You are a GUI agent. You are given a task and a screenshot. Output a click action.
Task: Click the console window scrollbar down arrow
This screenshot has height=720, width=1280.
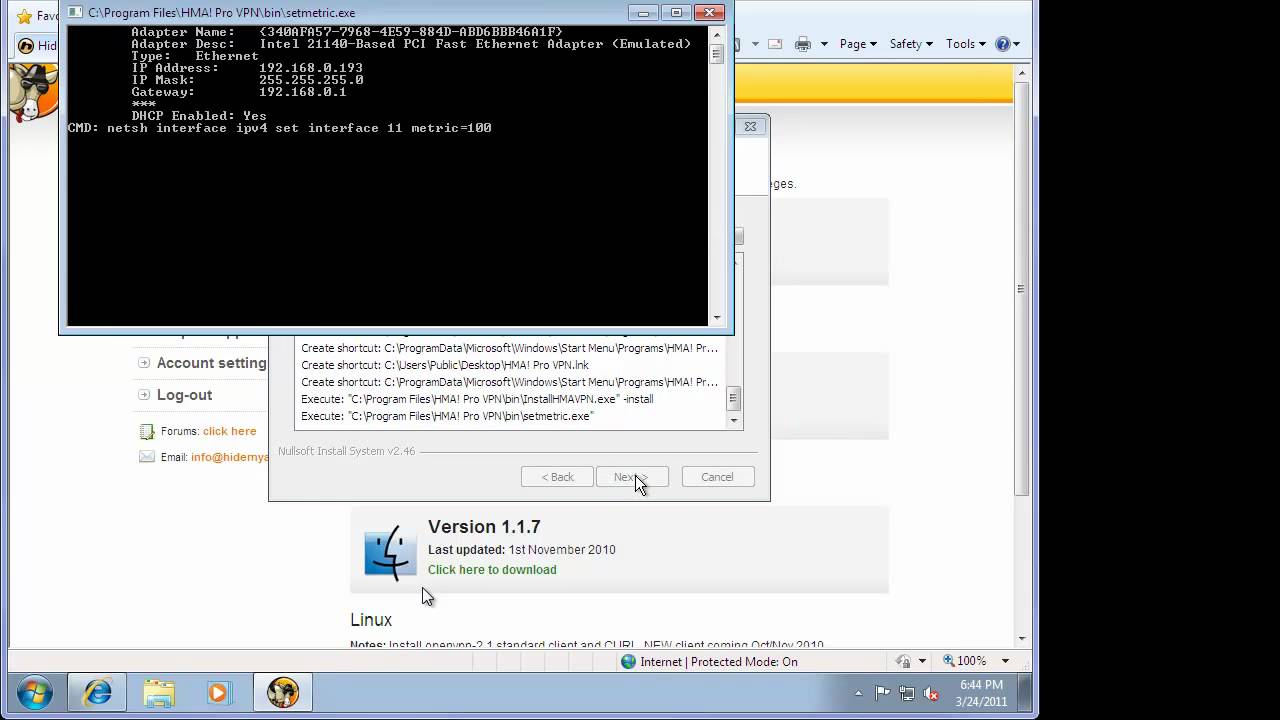point(717,318)
